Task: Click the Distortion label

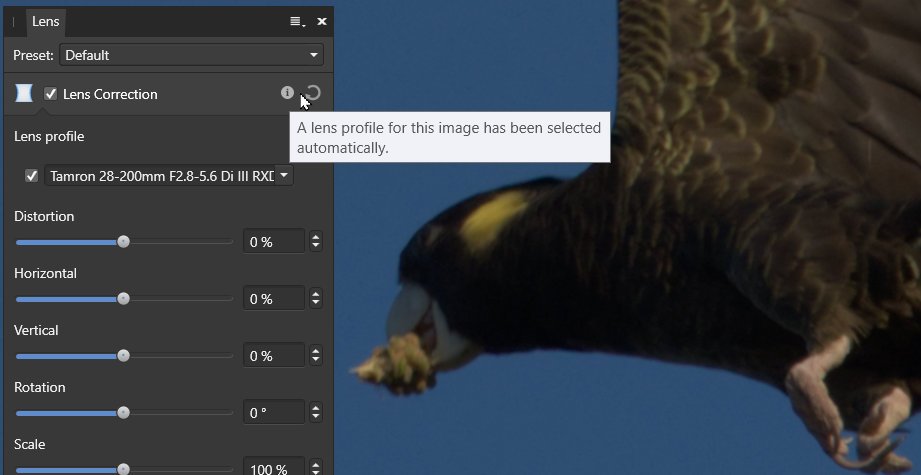Action: coord(44,216)
